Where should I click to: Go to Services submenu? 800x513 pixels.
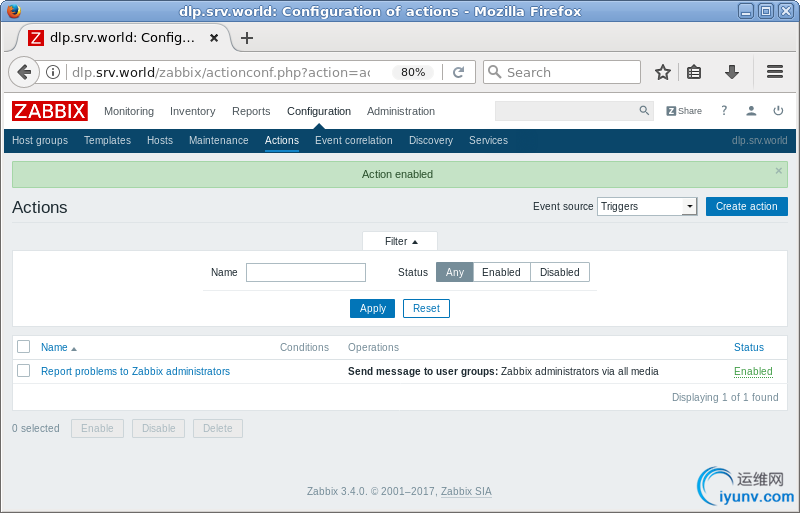pos(488,140)
